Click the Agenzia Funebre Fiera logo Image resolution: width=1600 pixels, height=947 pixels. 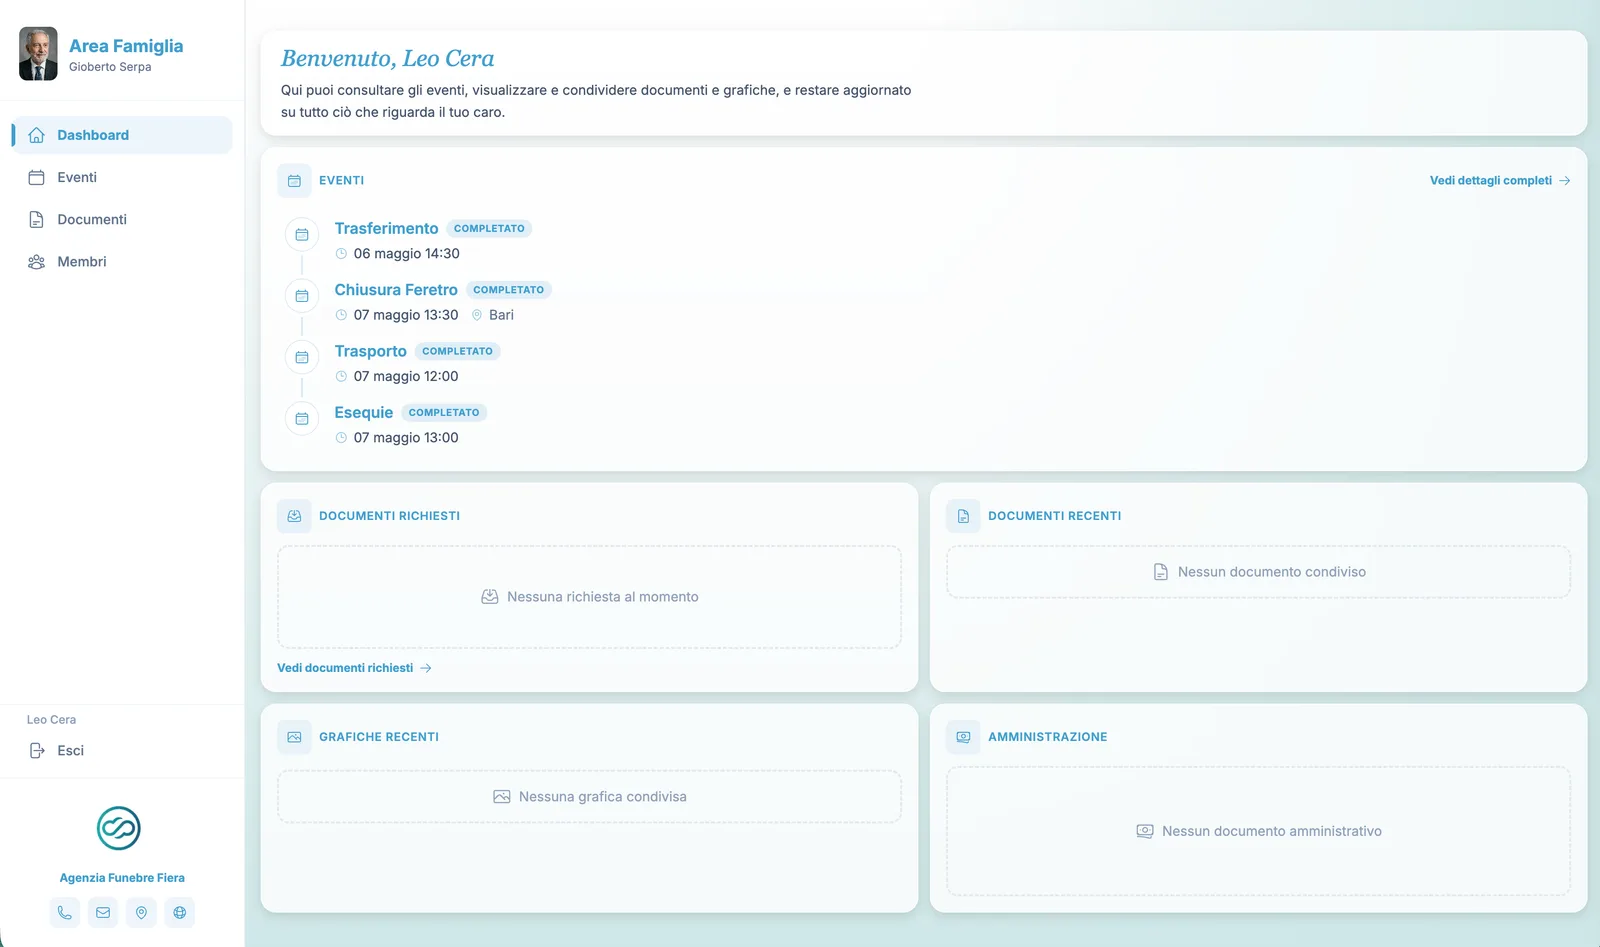pyautogui.click(x=119, y=828)
